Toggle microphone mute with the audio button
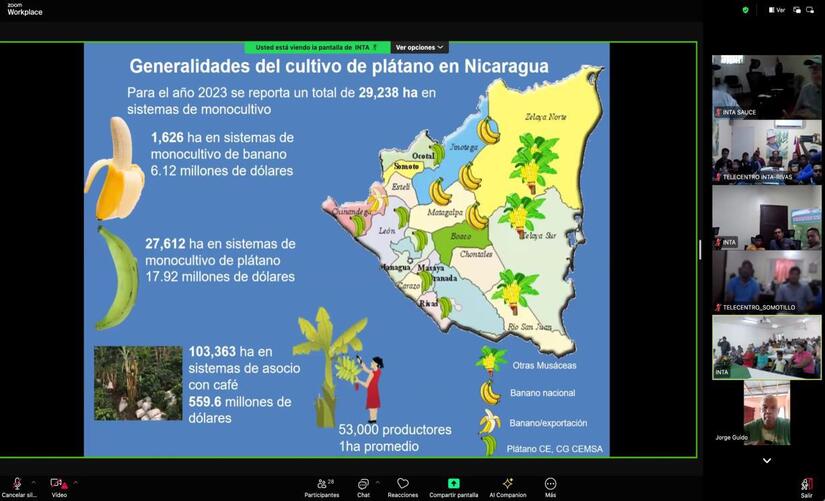 (x=17, y=484)
